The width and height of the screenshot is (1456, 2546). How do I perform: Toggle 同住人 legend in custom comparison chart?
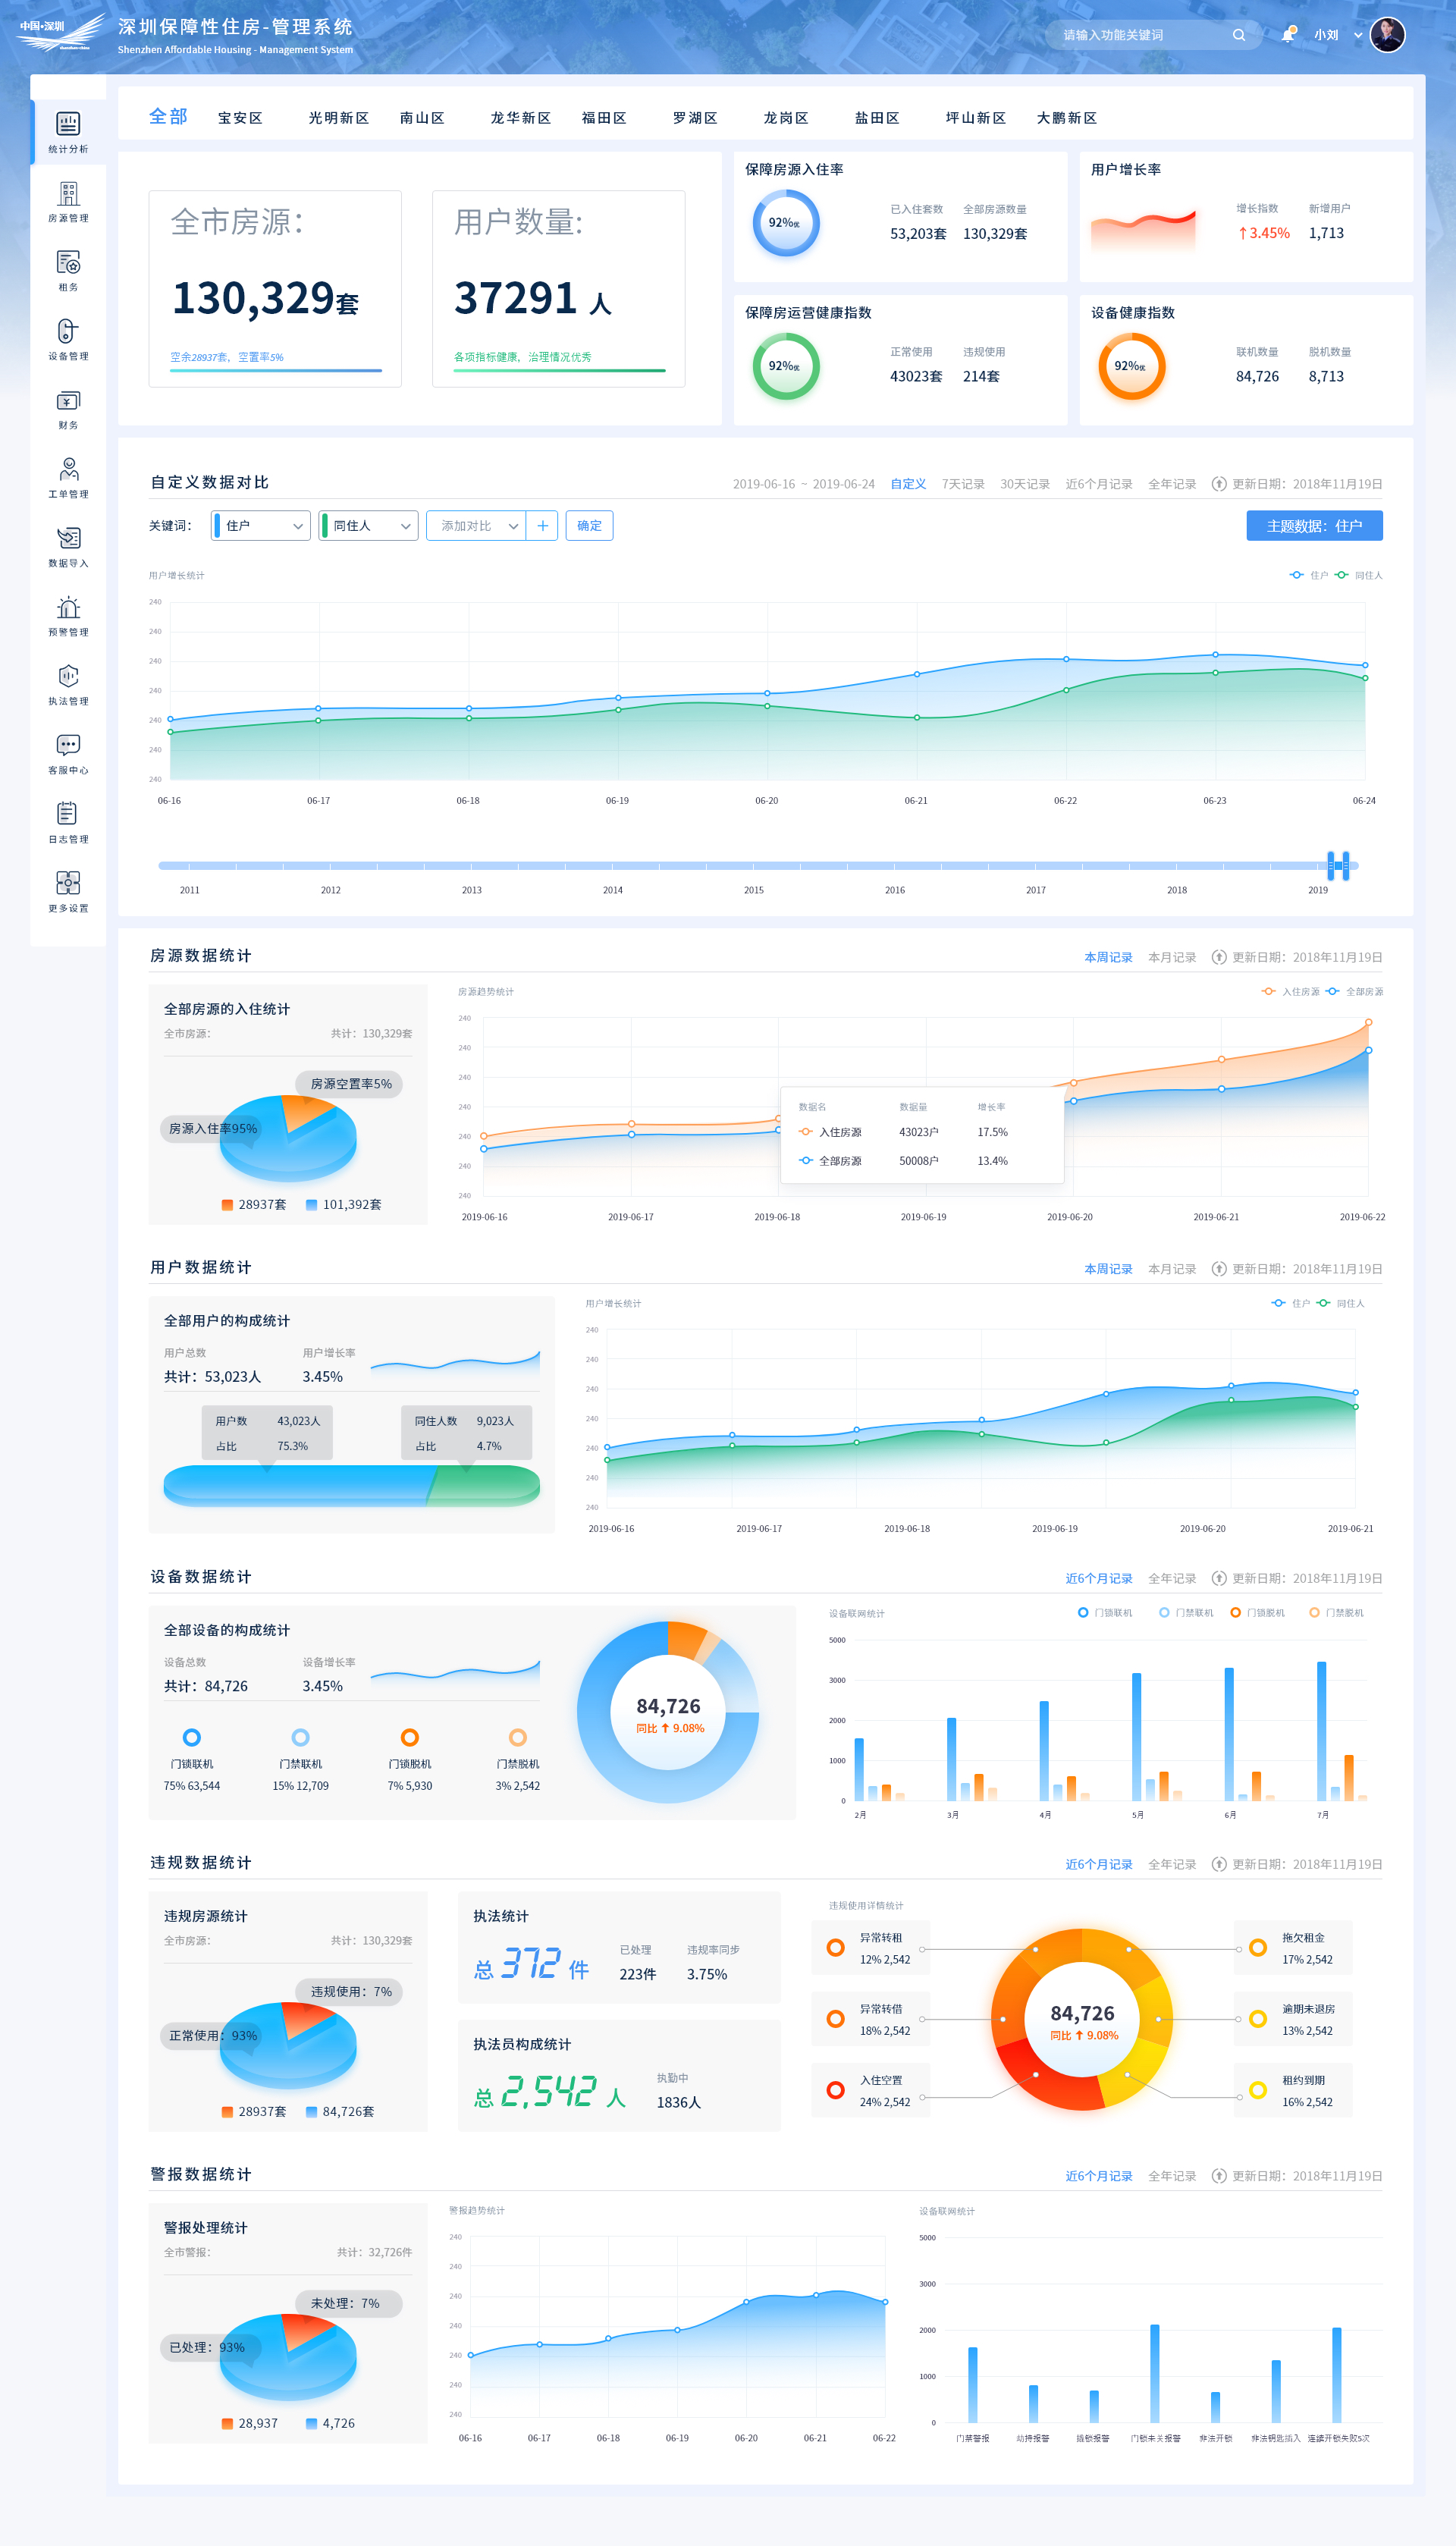coord(1360,575)
